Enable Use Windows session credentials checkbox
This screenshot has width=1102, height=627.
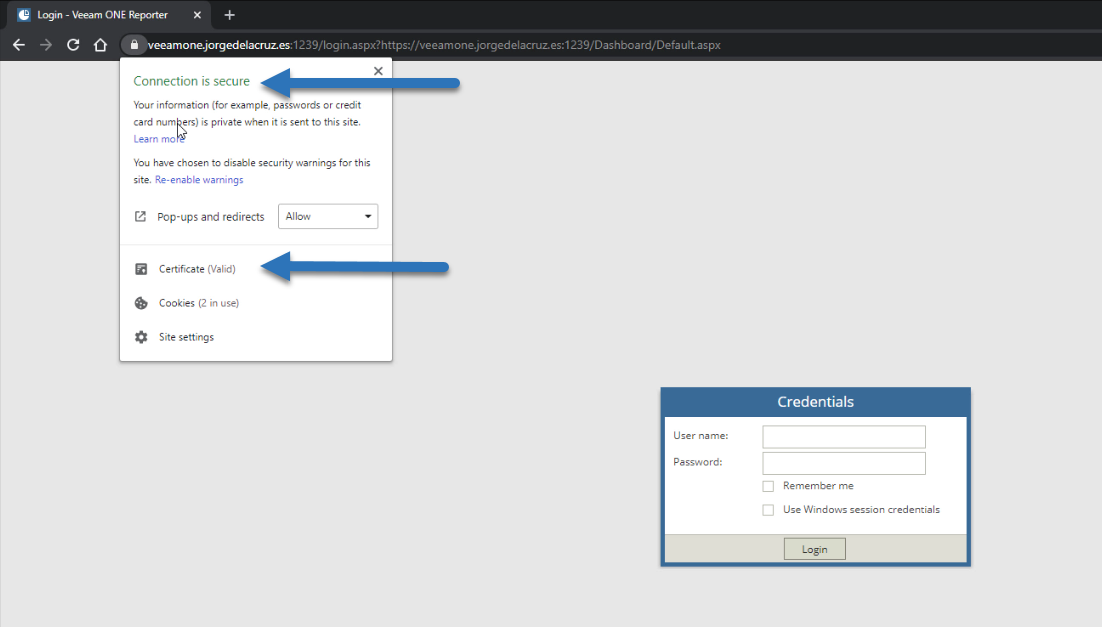(x=768, y=510)
